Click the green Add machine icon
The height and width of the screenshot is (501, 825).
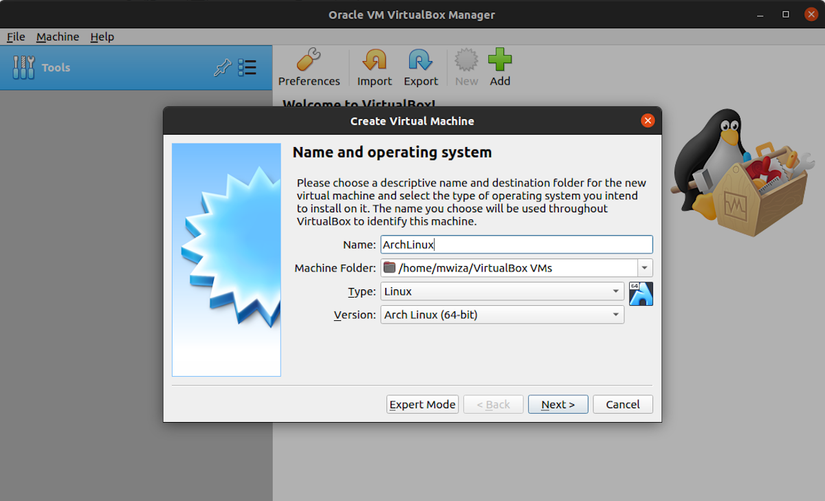(500, 67)
